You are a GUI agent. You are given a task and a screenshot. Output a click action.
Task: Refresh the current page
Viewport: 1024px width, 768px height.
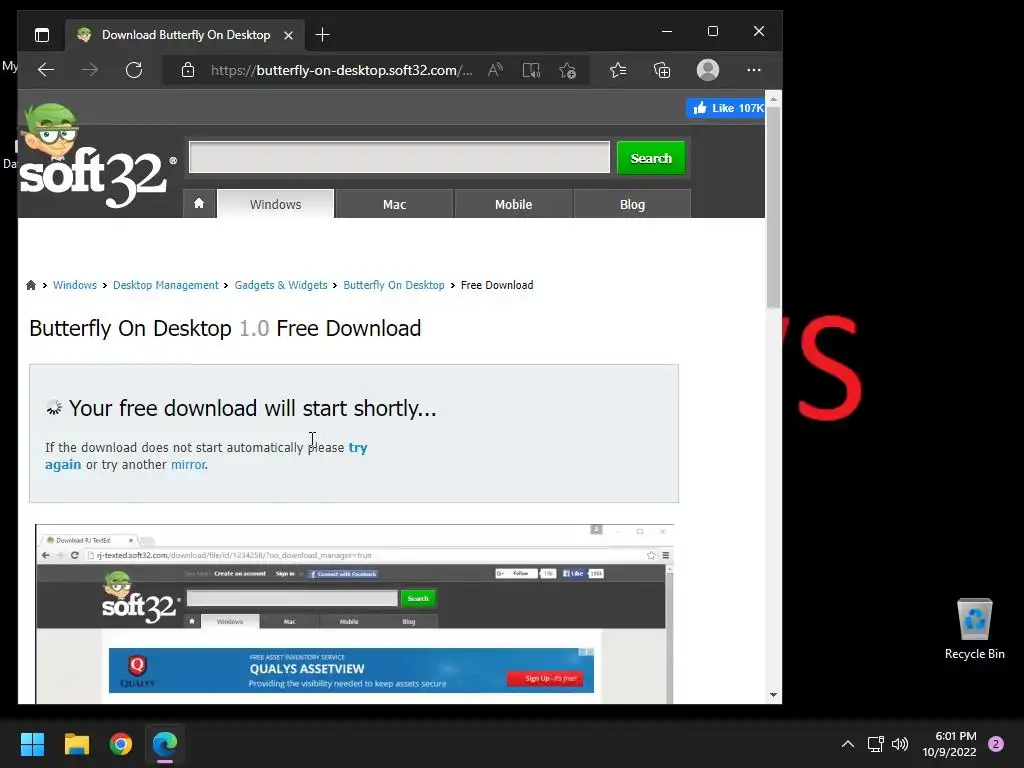134,70
